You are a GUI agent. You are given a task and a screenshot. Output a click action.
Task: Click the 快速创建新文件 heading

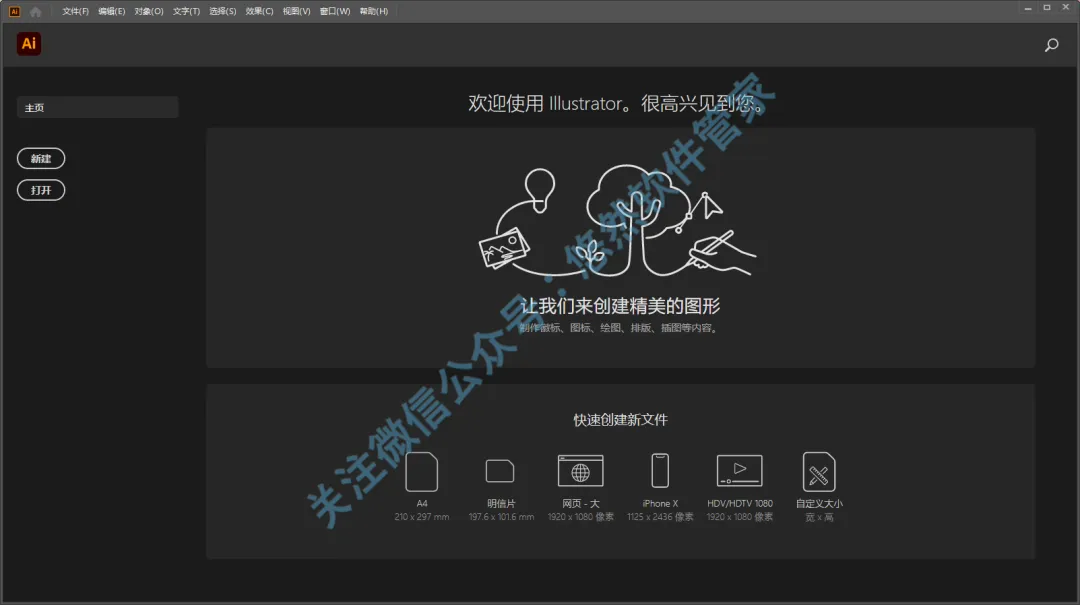pos(621,420)
